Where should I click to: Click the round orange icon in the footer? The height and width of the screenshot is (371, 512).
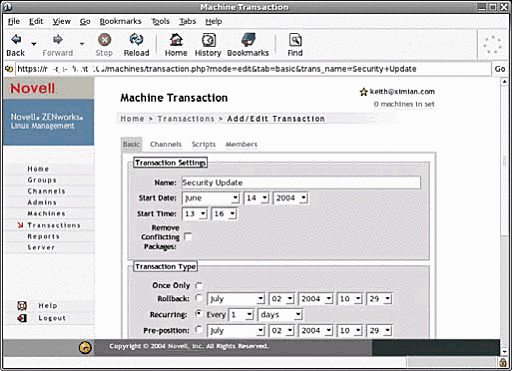pyautogui.click(x=85, y=348)
